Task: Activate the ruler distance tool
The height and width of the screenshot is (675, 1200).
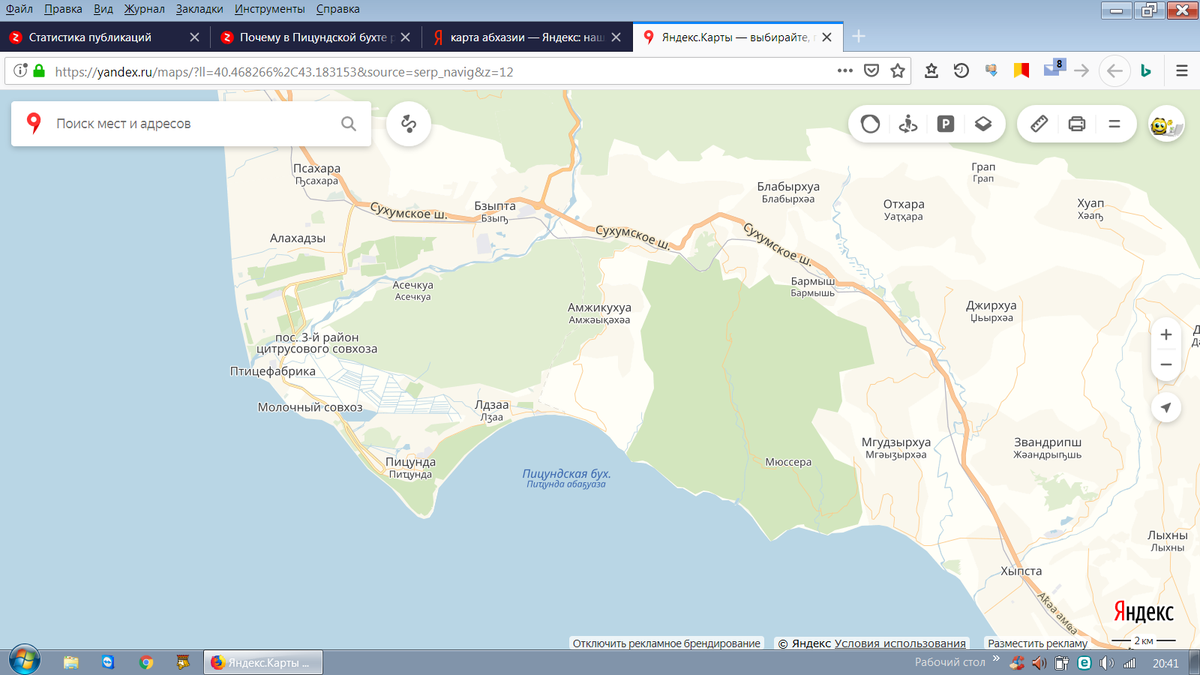Action: [1039, 124]
